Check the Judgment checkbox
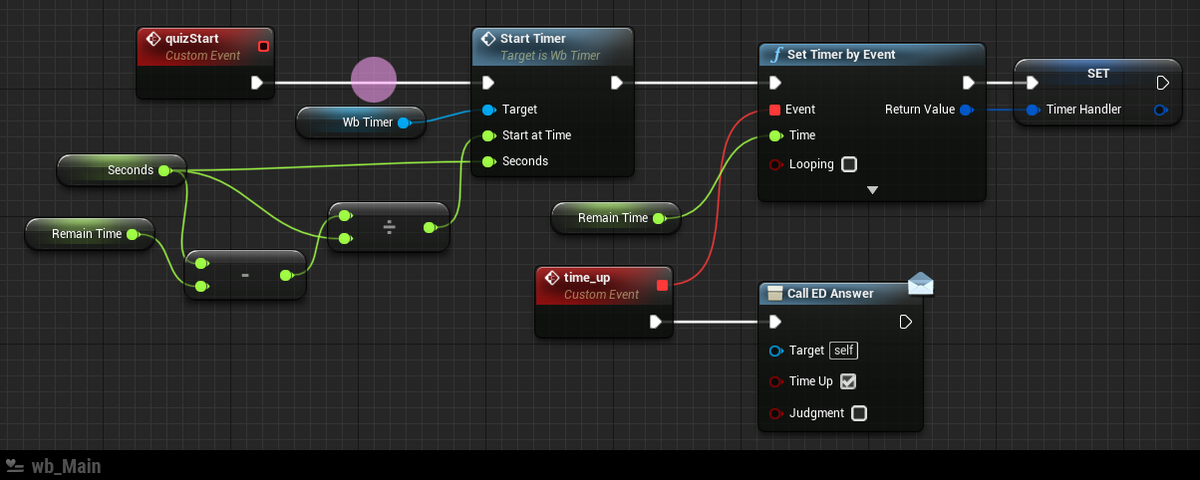 (858, 413)
